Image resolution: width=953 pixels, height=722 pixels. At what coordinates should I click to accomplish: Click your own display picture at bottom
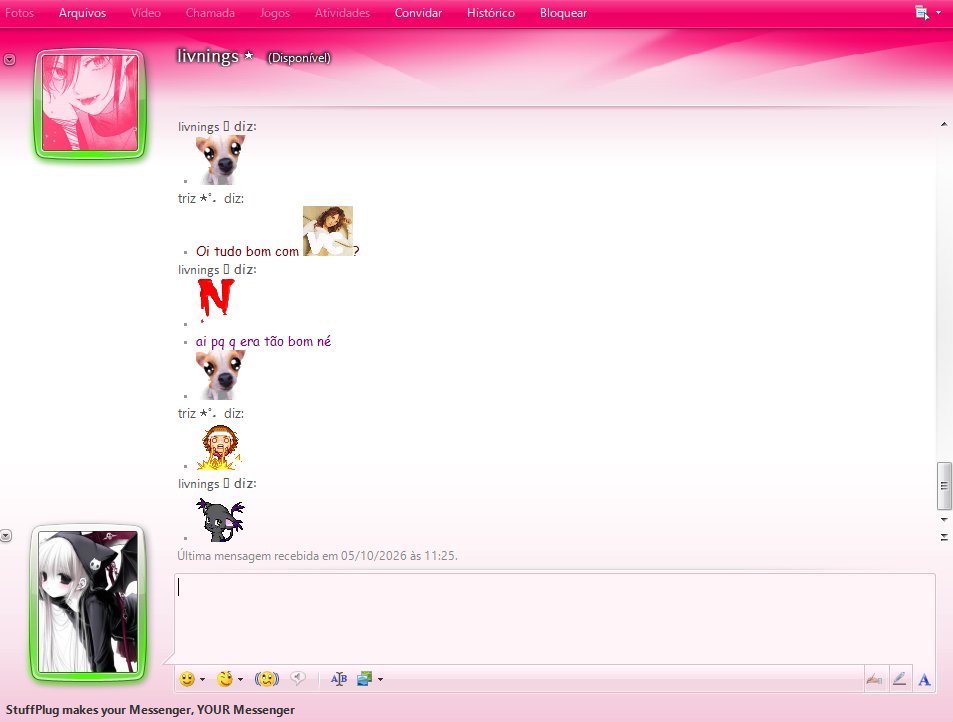[88, 602]
